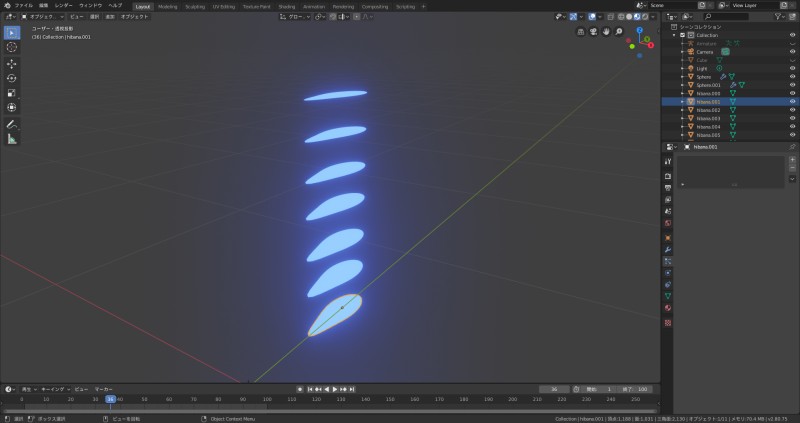The image size is (800, 423).
Task: Toggle show gizmos button
Action: 573,17
